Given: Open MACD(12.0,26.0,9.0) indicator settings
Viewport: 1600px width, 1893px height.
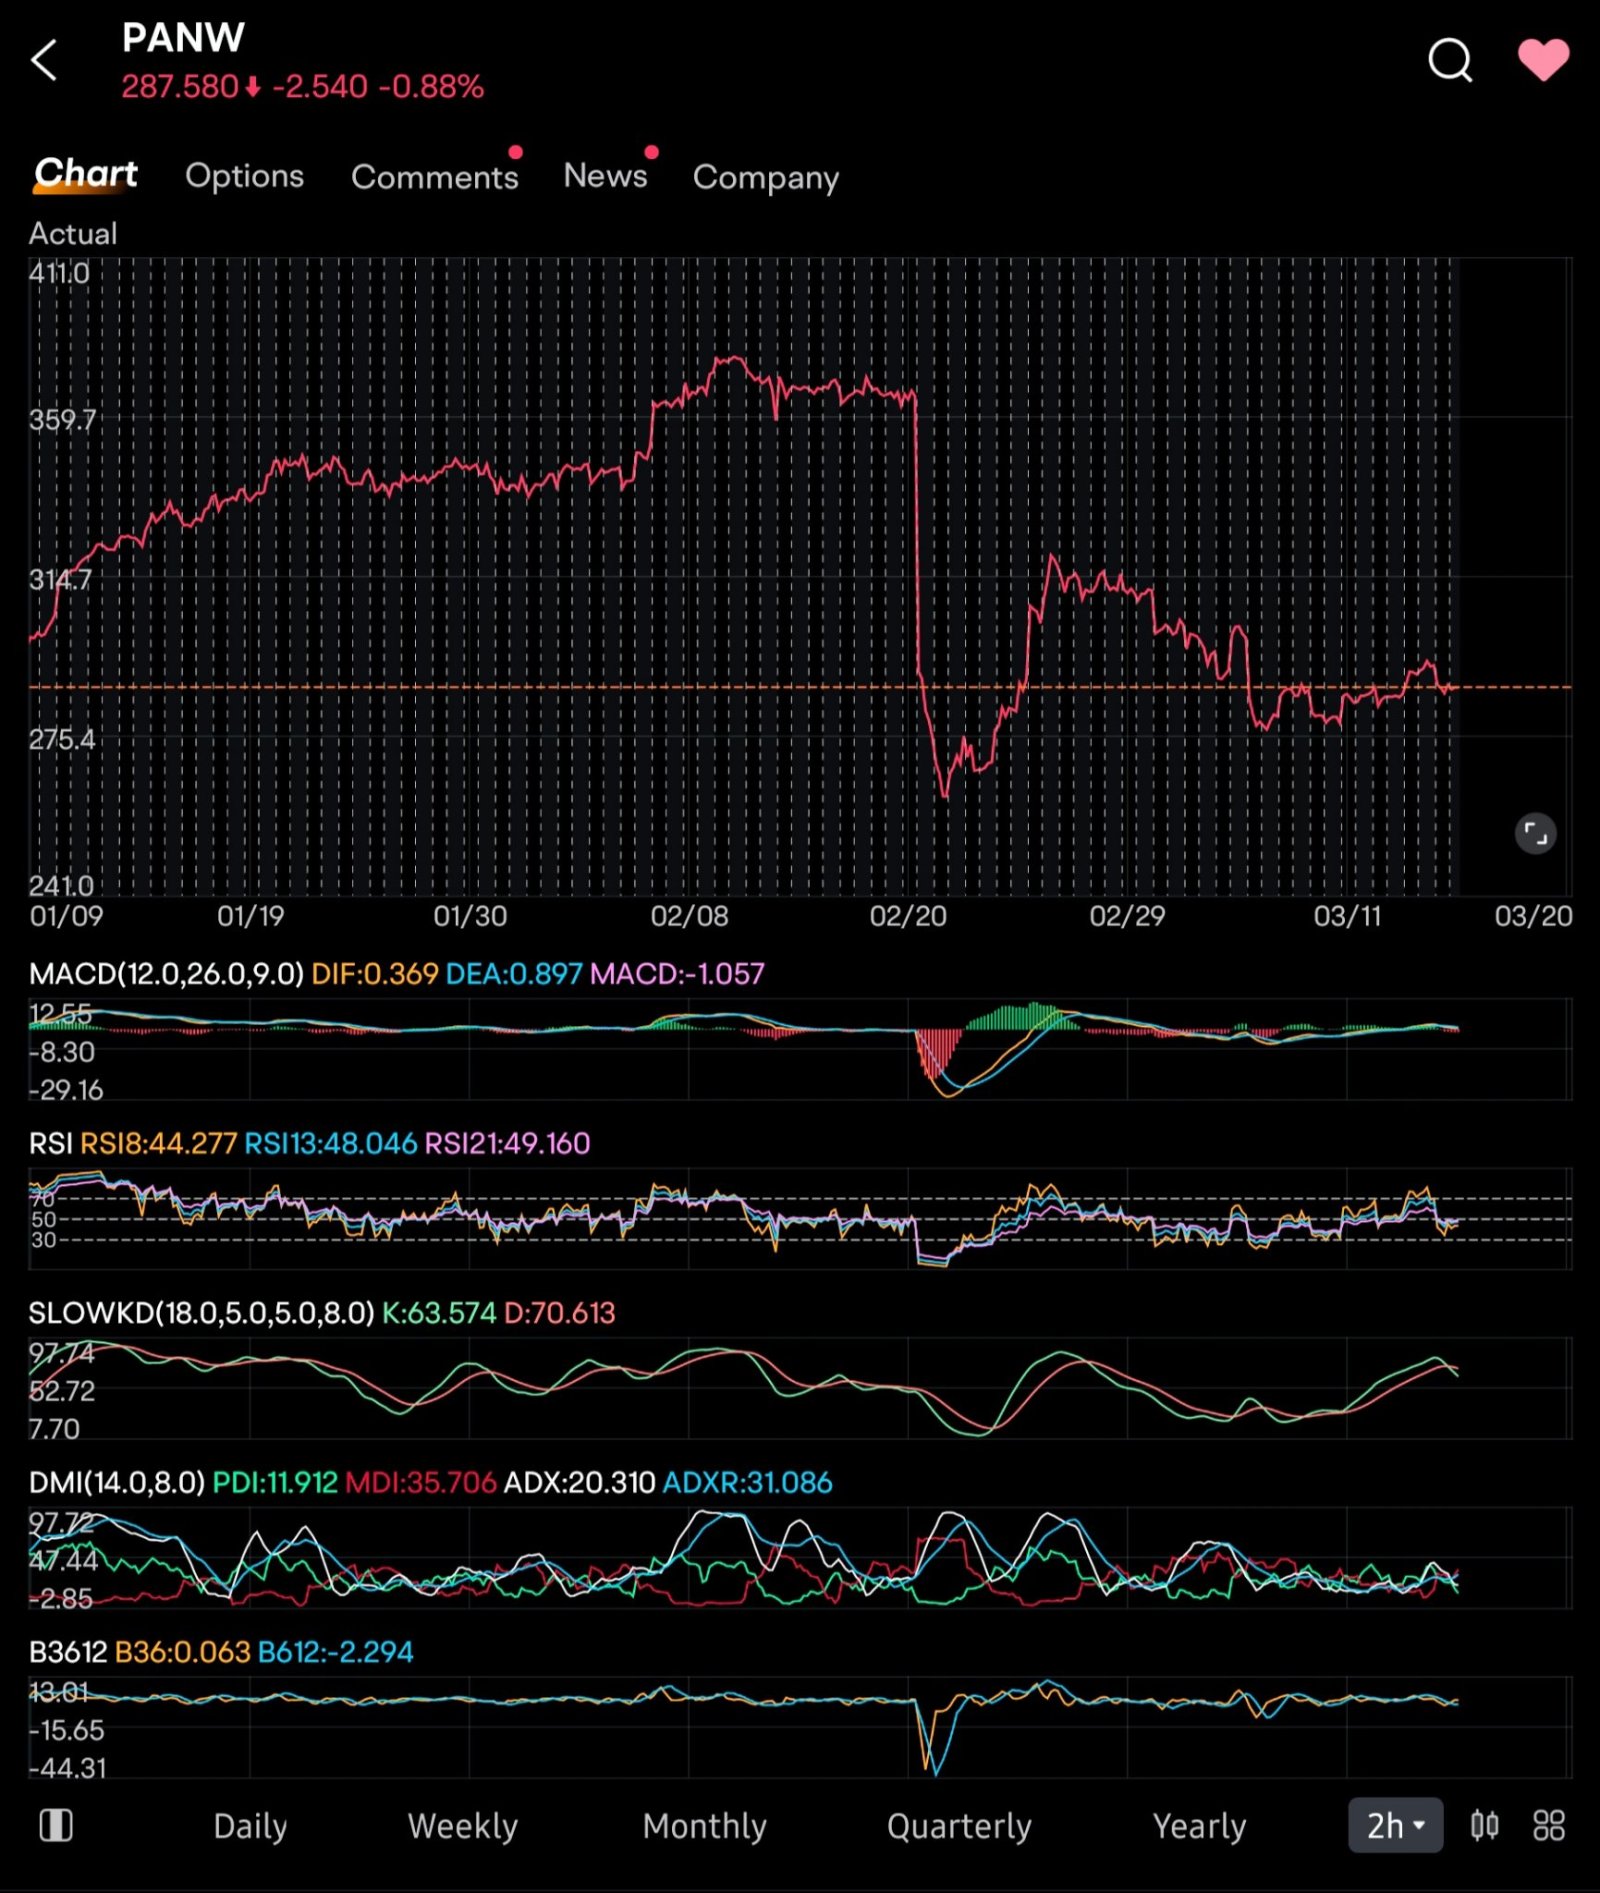Looking at the screenshot, I should click(x=166, y=974).
